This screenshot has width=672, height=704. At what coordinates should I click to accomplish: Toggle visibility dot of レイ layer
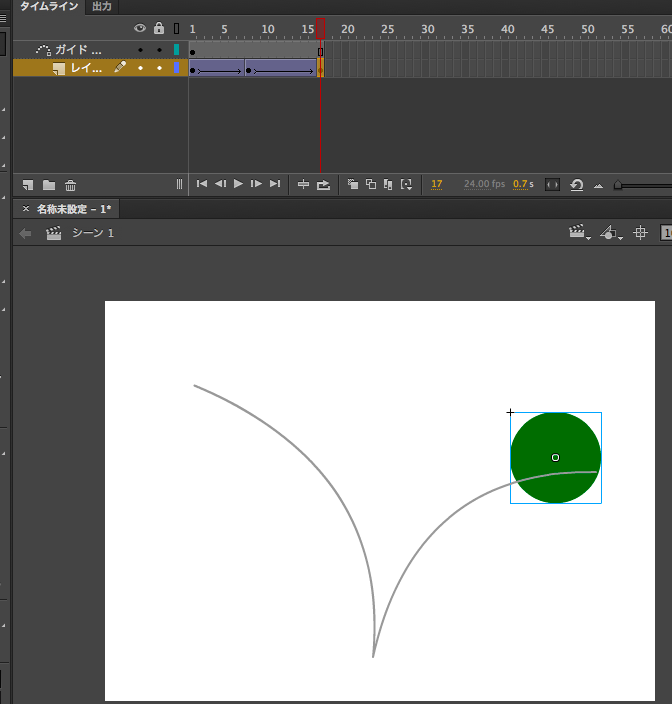click(x=141, y=68)
